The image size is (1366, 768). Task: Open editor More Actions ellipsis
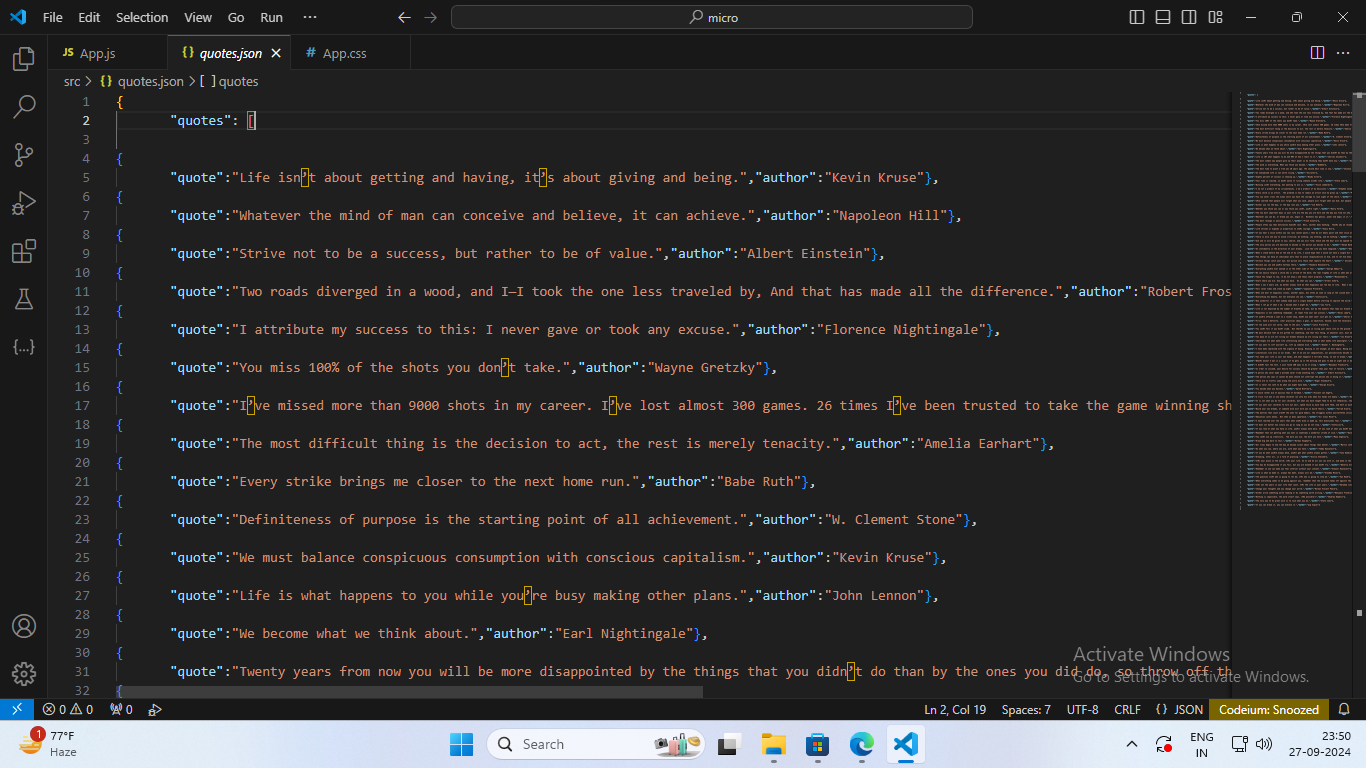1345,53
